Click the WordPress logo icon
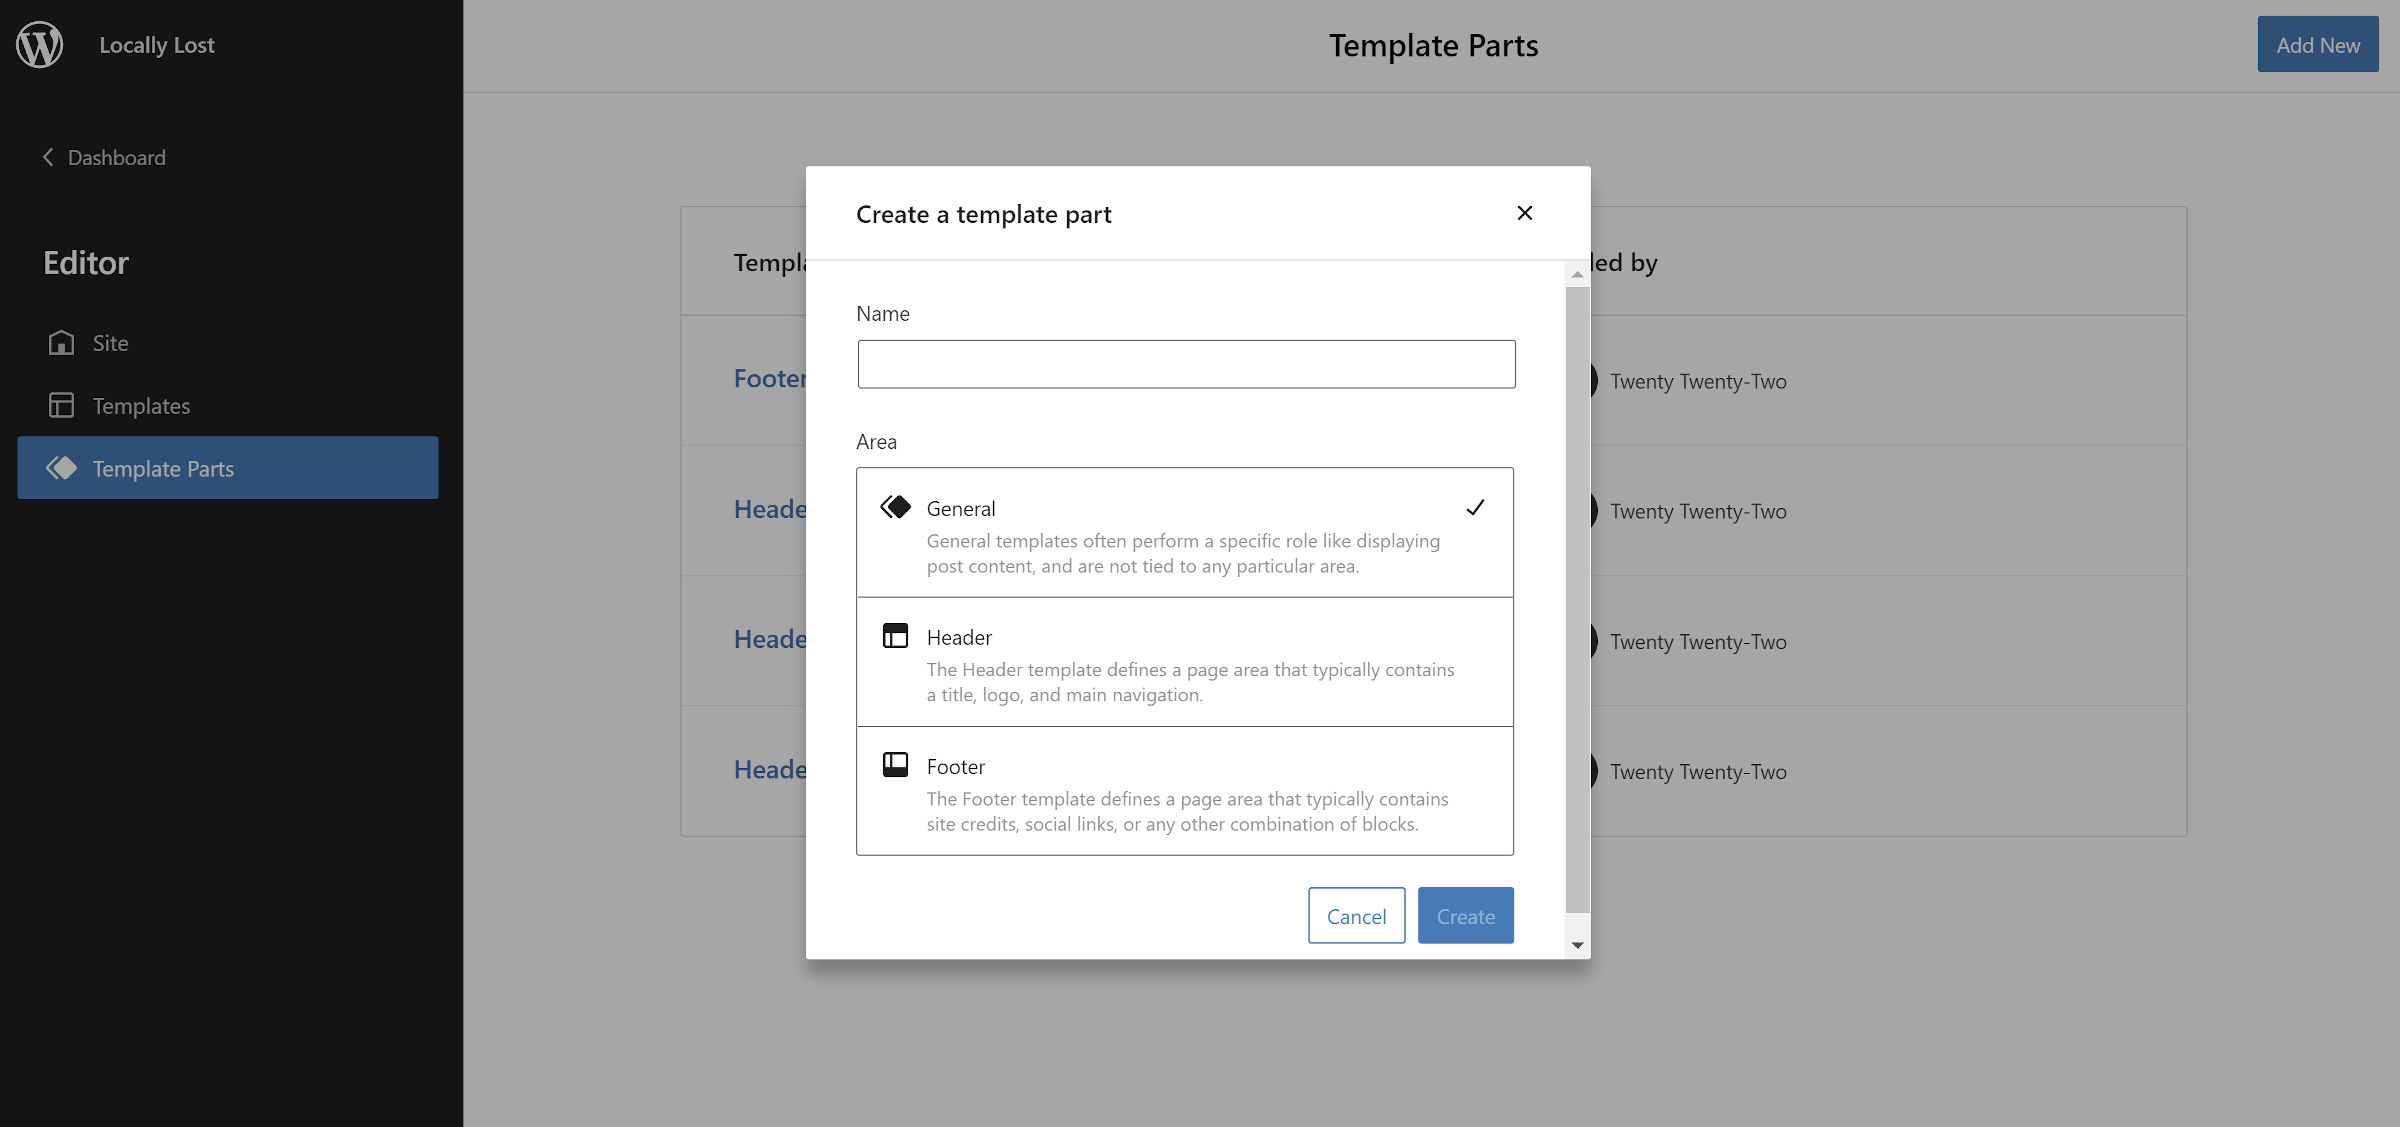The height and width of the screenshot is (1127, 2400). click(x=40, y=45)
